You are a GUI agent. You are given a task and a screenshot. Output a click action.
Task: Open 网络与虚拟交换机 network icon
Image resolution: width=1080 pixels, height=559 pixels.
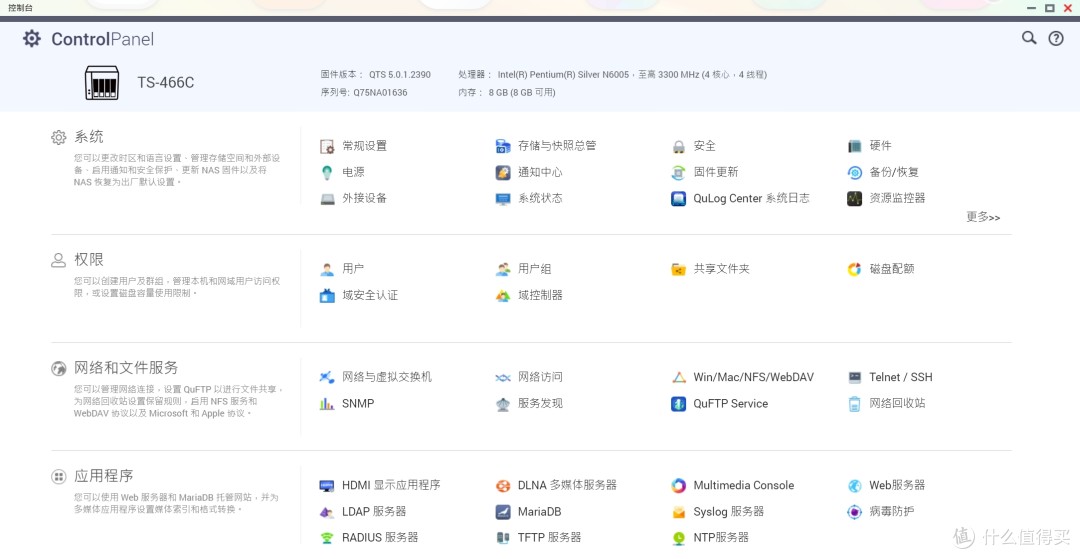point(327,377)
